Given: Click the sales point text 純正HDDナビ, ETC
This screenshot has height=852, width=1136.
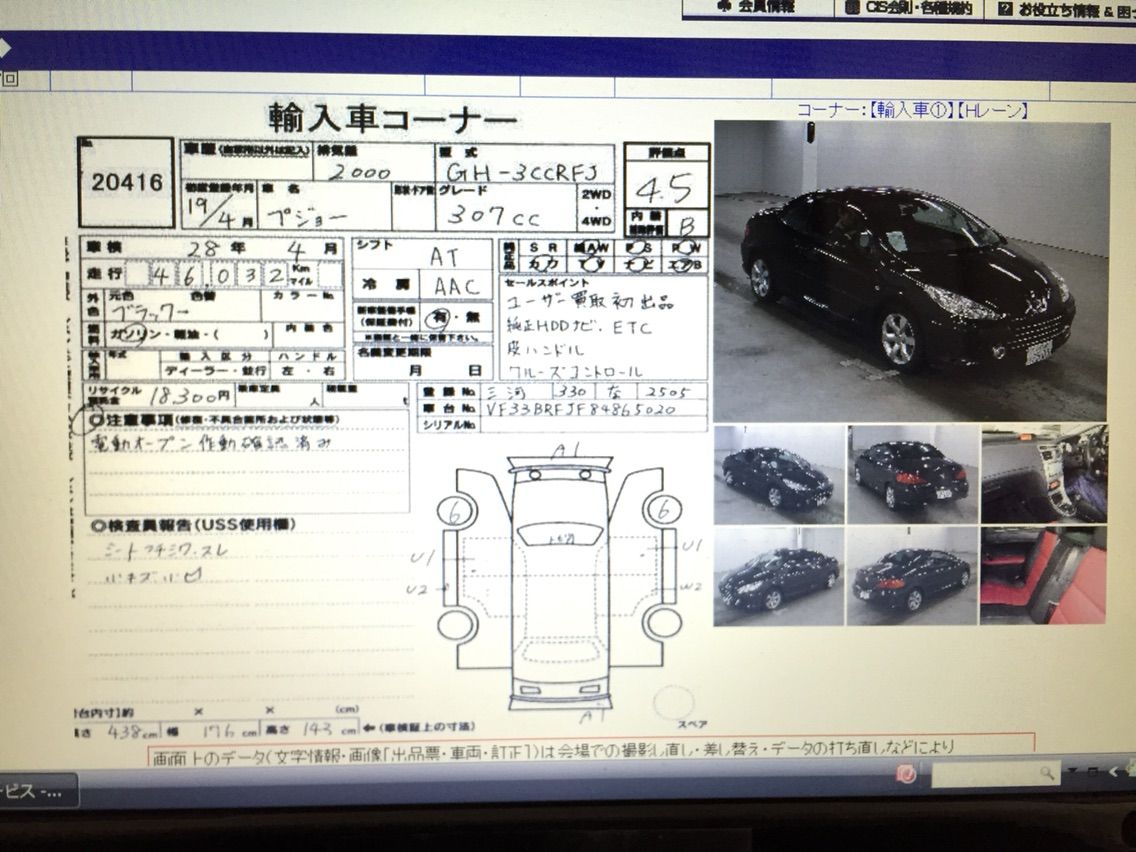Looking at the screenshot, I should coord(577,327).
